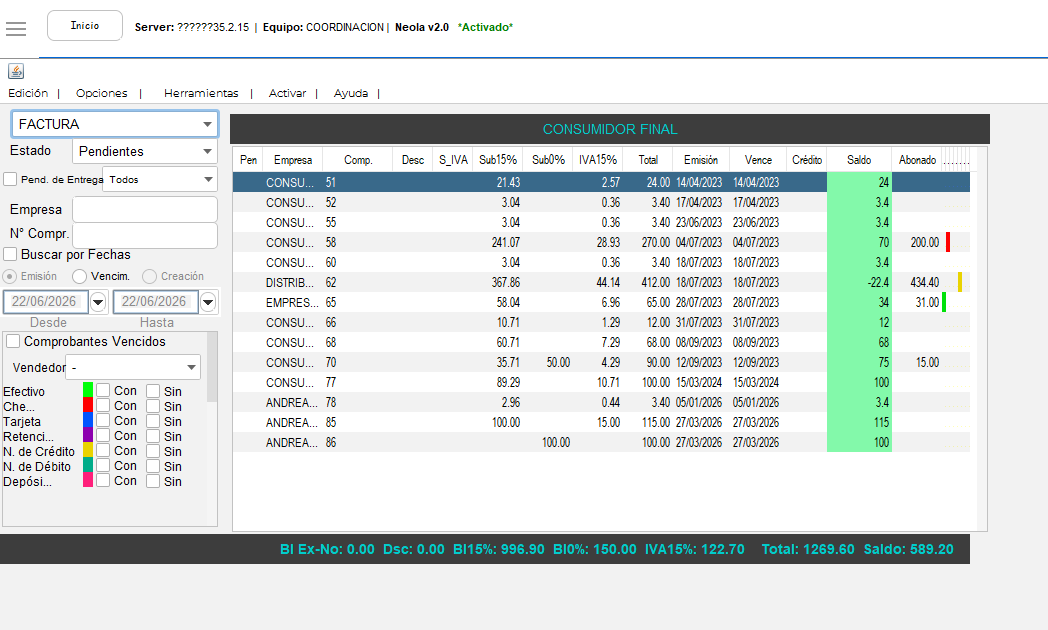
Task: Click the red payment marker in row 58
Action: 948,243
